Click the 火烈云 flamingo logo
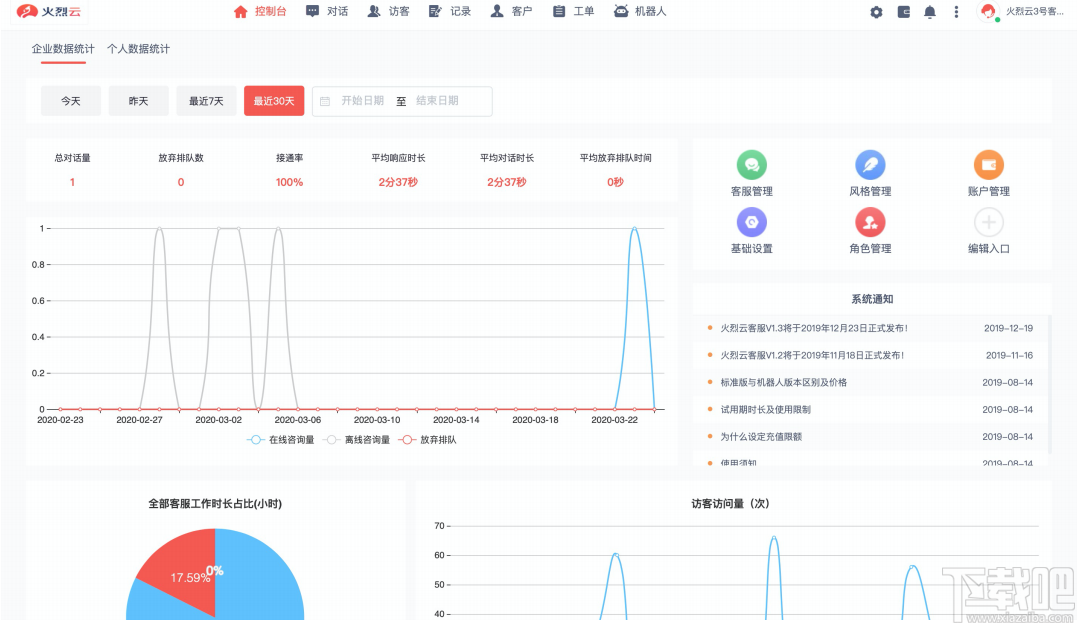1077x623 pixels. pyautogui.click(x=48, y=12)
